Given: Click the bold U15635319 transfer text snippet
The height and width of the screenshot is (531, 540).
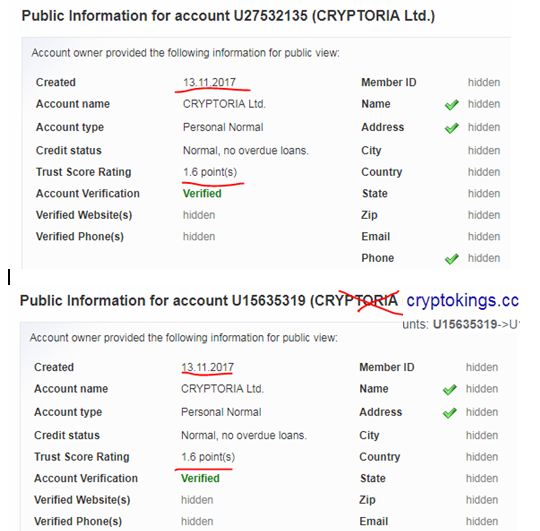Looking at the screenshot, I should tap(465, 324).
